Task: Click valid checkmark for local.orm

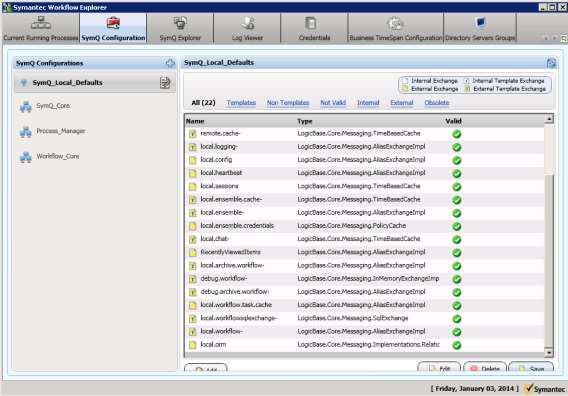Action: [x=457, y=345]
